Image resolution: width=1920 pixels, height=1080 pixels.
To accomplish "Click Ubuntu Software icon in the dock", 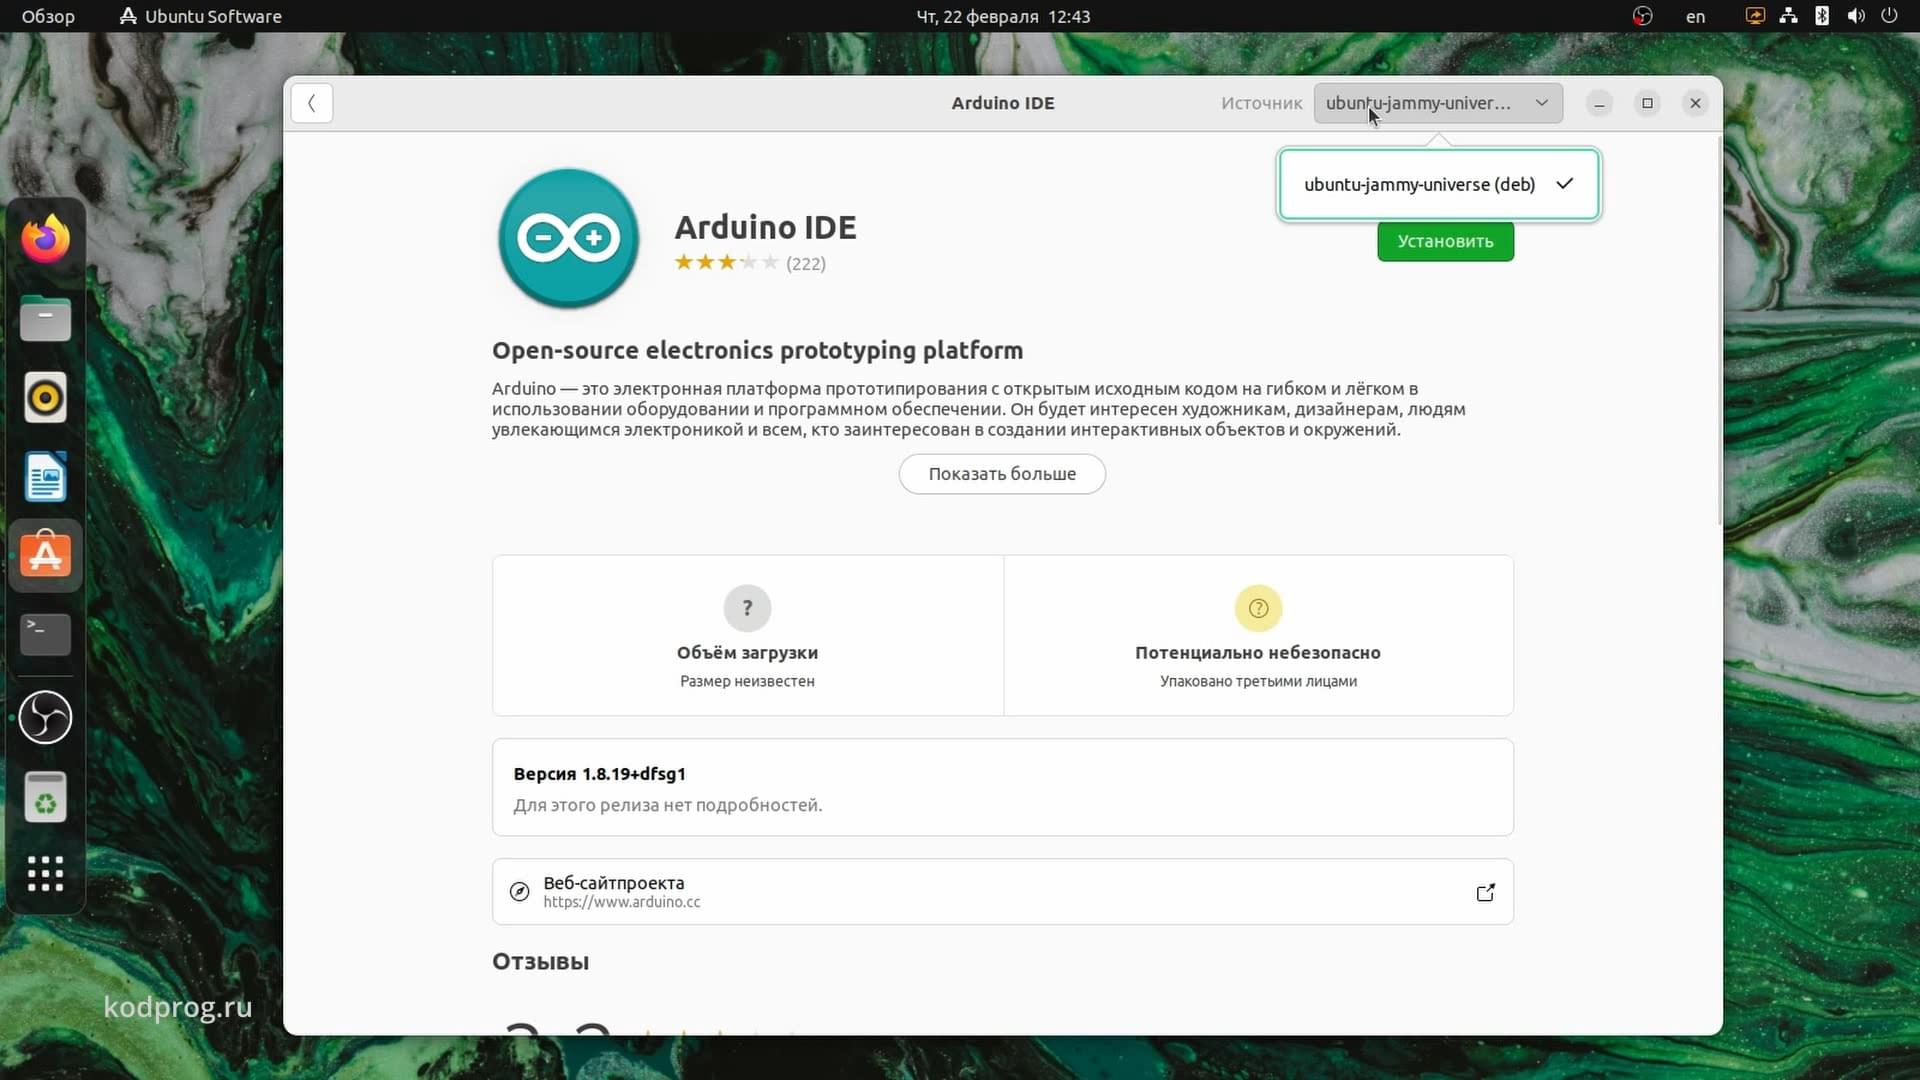I will pyautogui.click(x=46, y=555).
